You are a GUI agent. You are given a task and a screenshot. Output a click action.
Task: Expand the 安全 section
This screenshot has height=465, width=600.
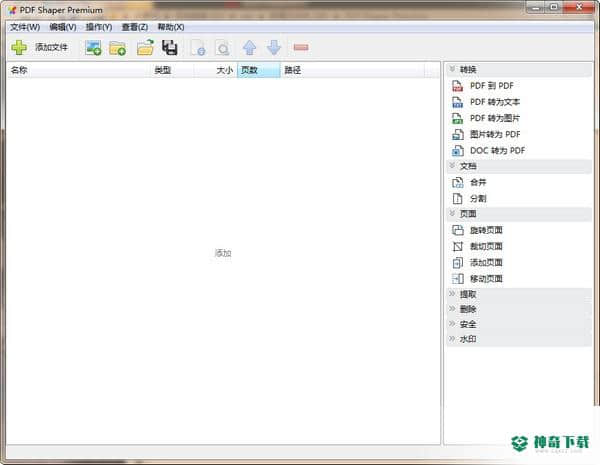[518, 324]
